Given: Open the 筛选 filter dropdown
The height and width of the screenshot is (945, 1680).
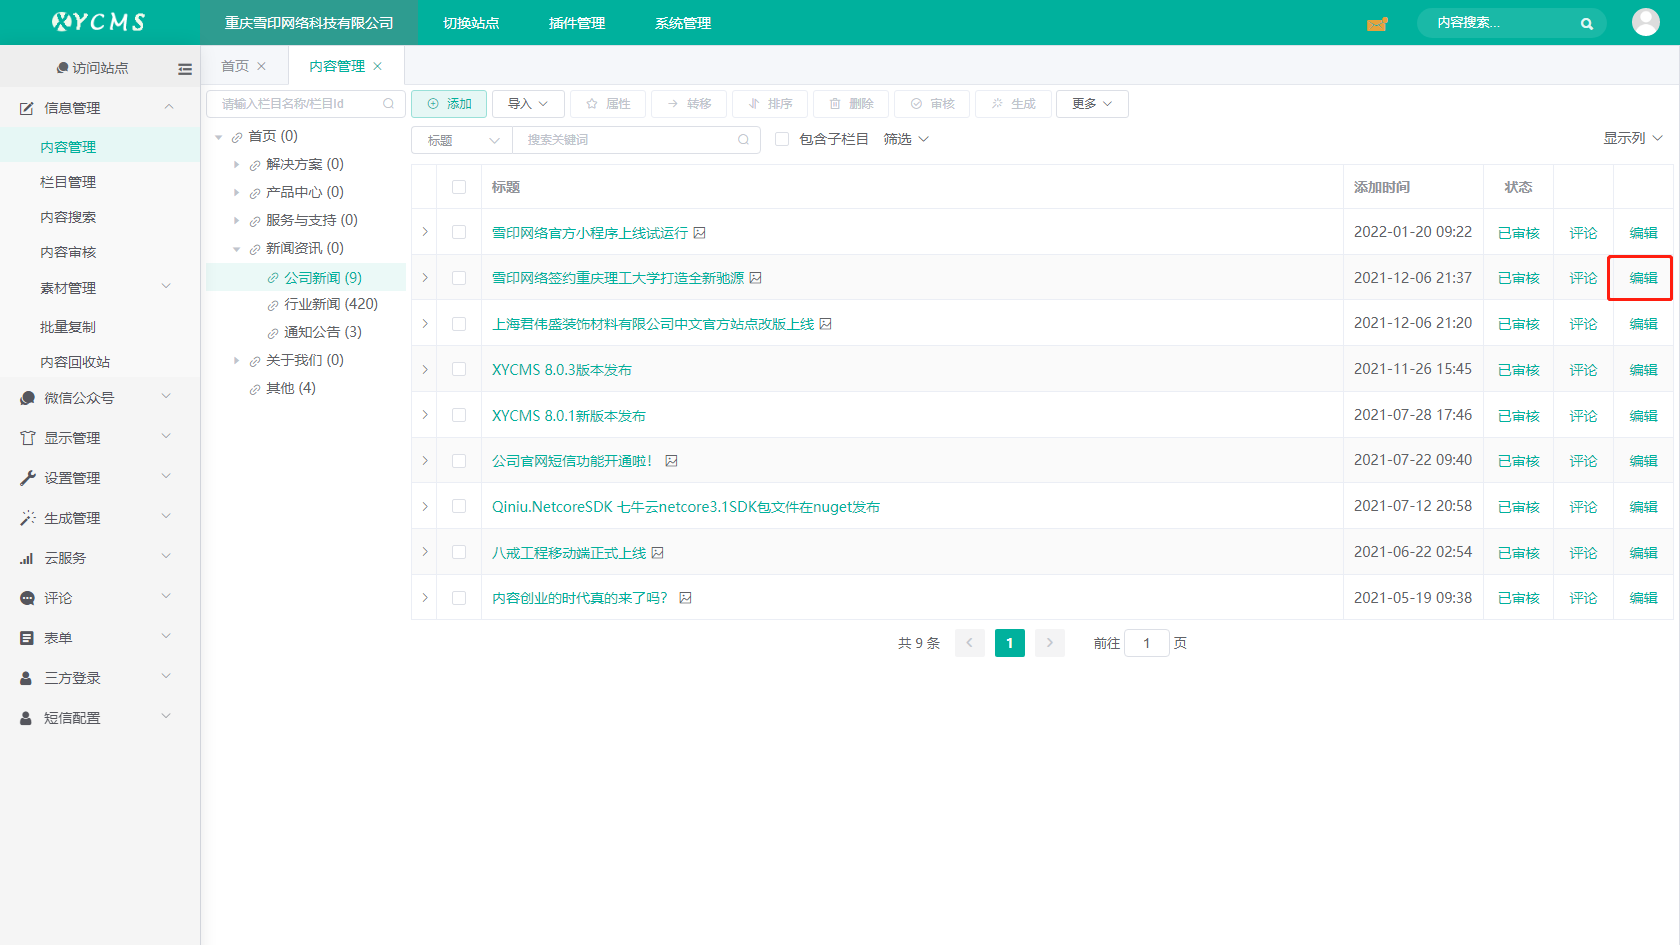Looking at the screenshot, I should pyautogui.click(x=906, y=139).
